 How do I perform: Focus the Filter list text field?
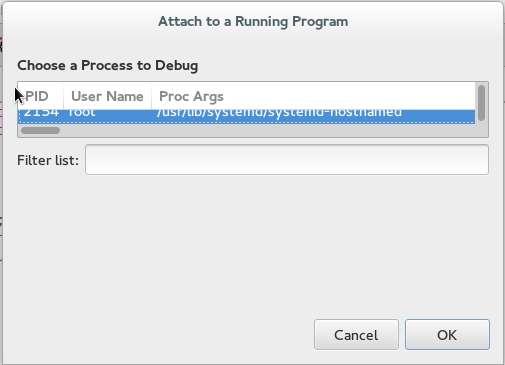[x=287, y=160]
